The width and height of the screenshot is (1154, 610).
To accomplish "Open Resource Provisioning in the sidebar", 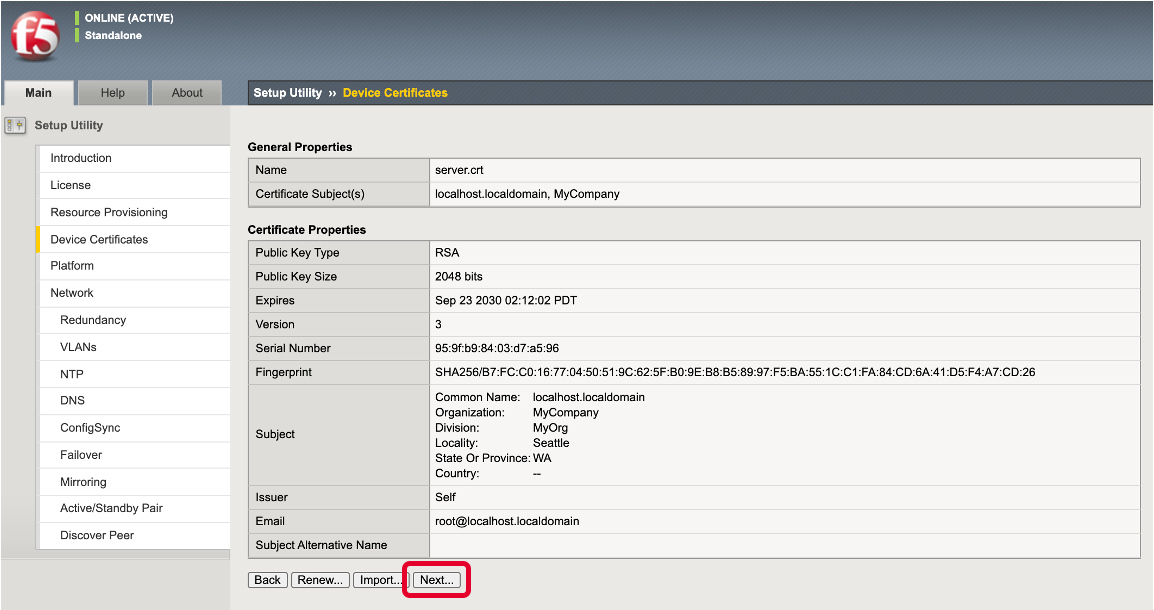I will (133, 212).
